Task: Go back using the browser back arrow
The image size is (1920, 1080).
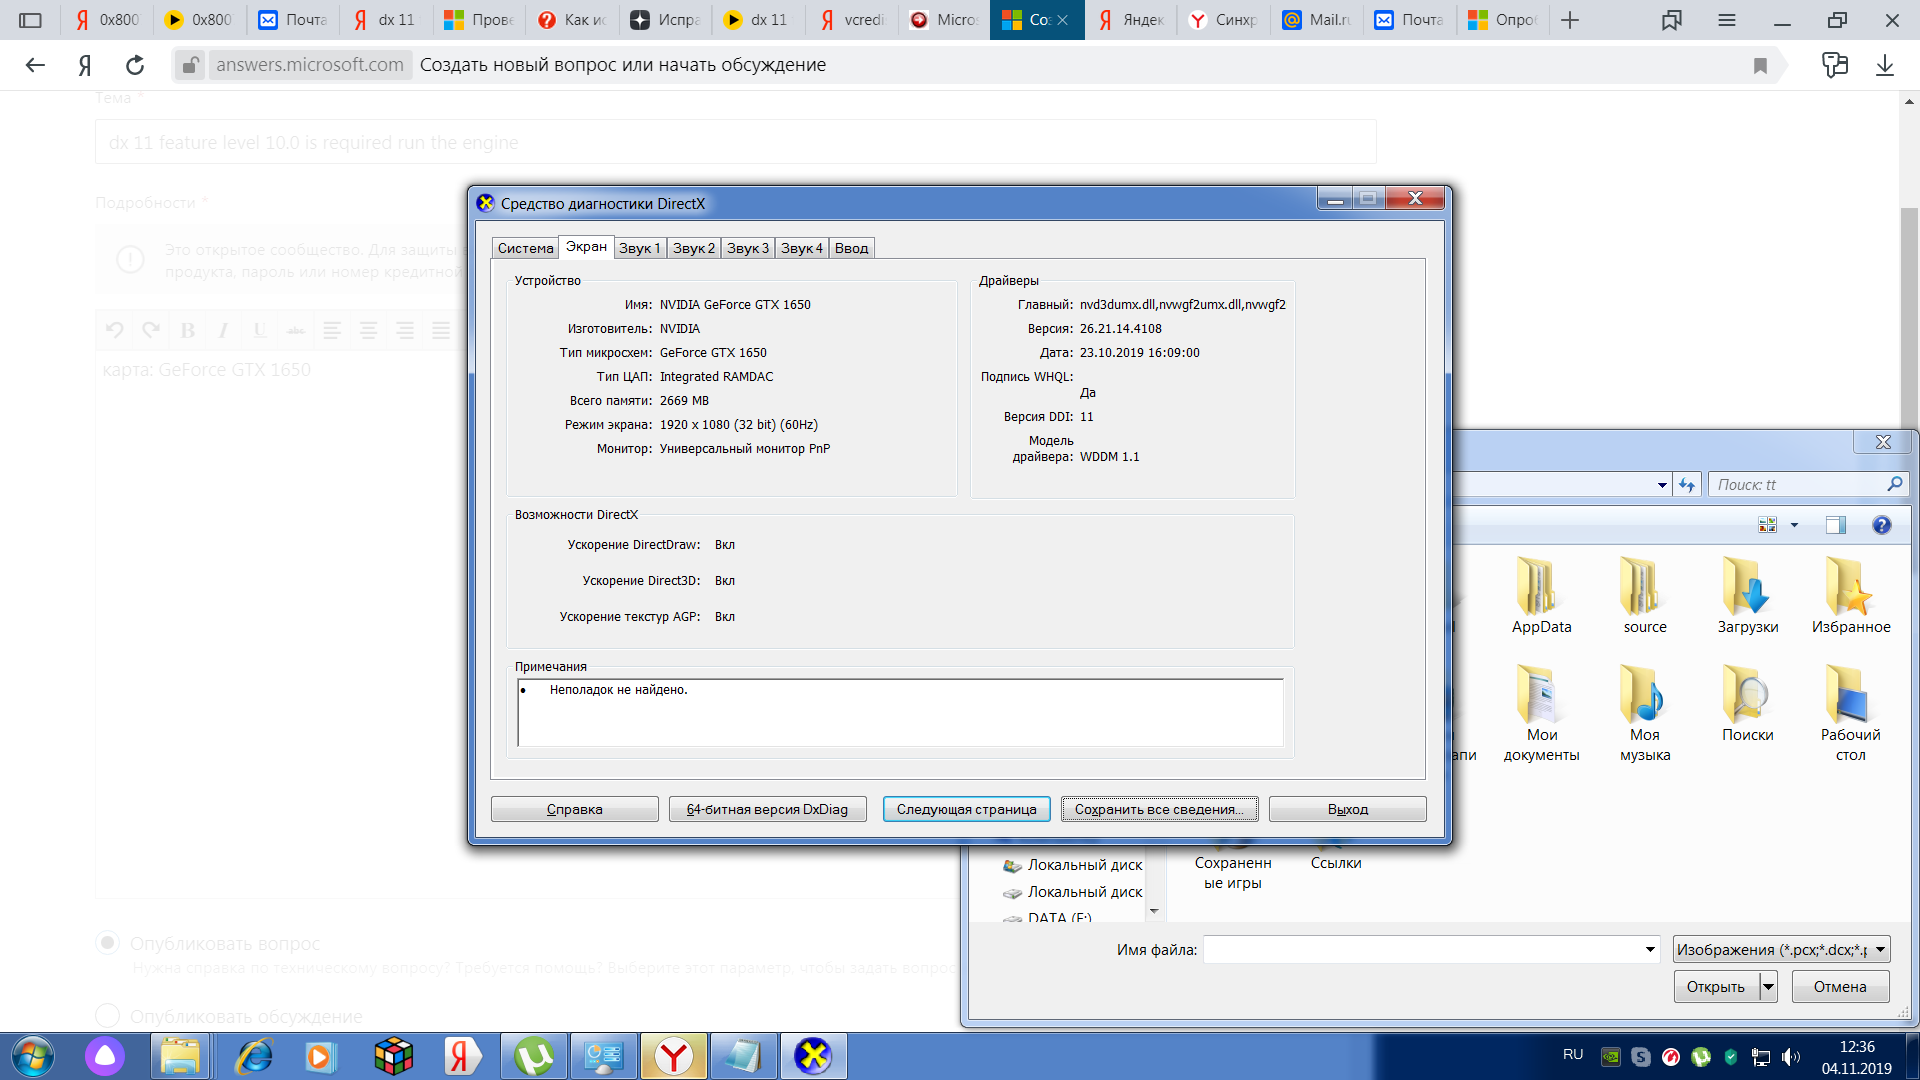Action: [35, 65]
